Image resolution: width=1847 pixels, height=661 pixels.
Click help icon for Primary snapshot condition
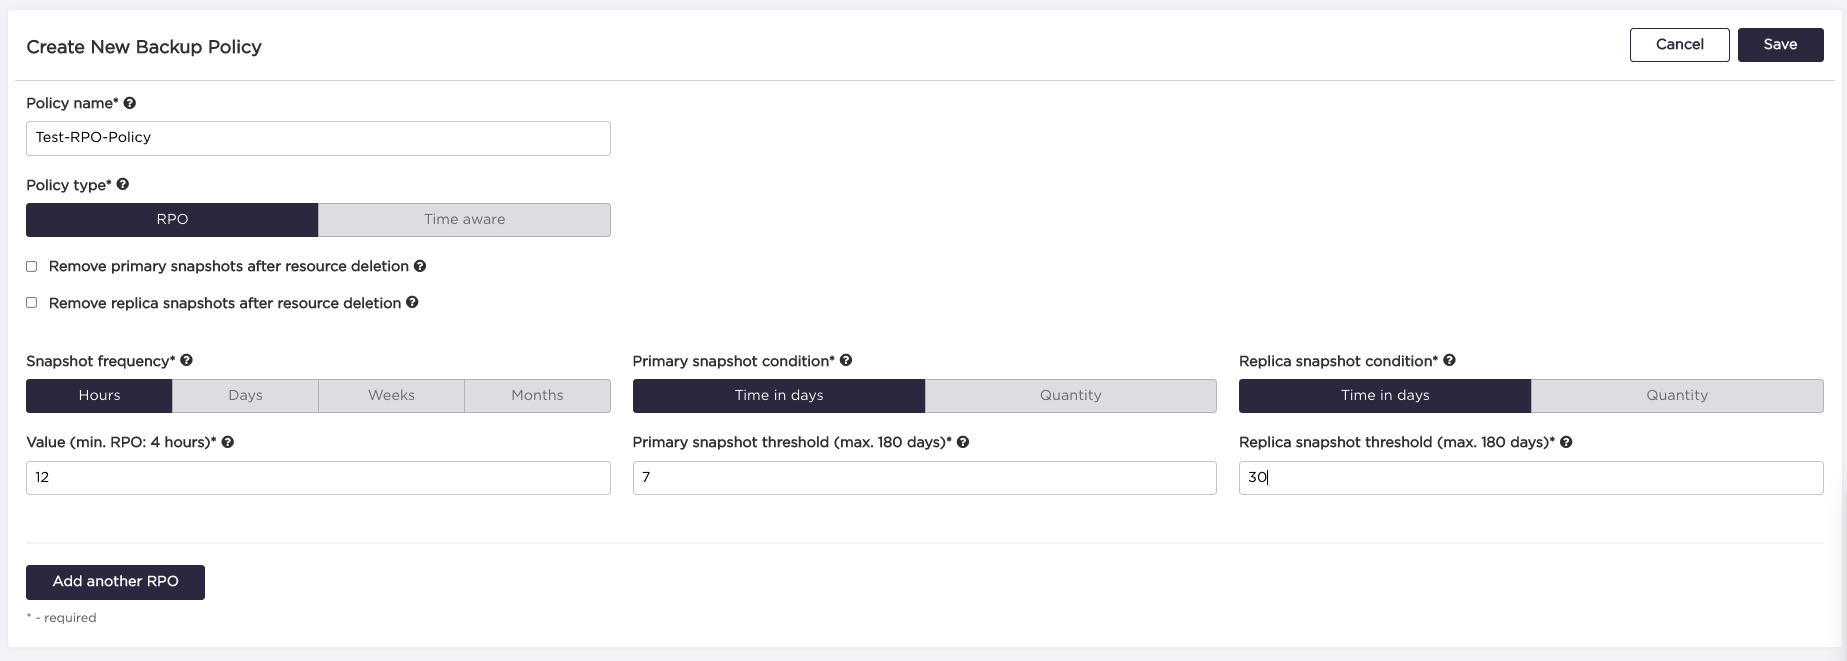coord(846,360)
